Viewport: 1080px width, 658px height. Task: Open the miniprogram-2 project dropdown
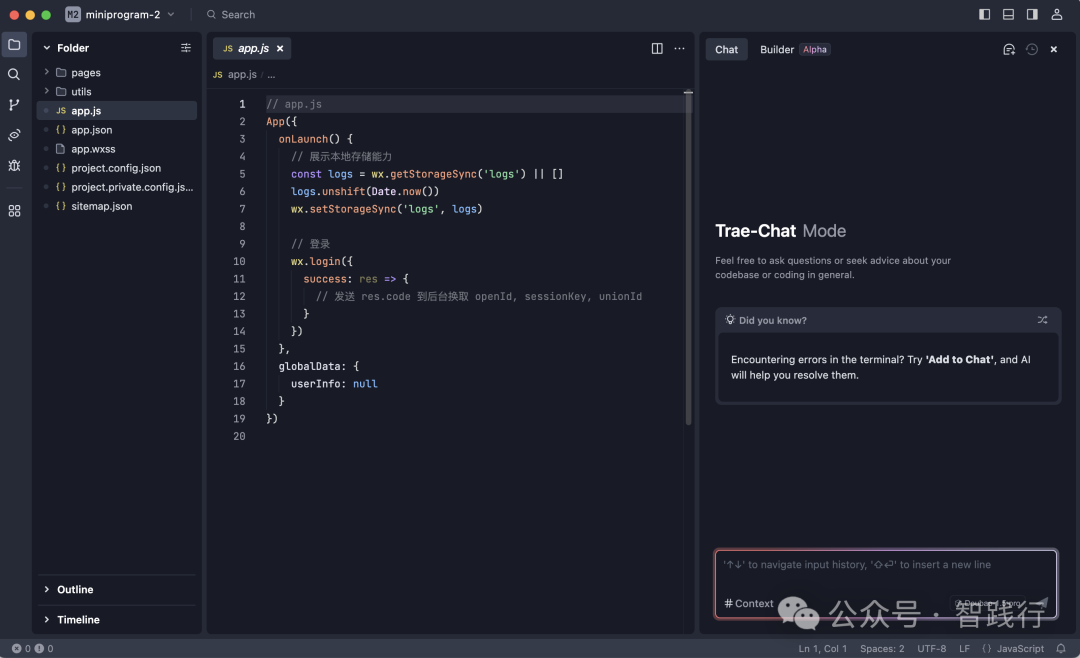click(120, 14)
